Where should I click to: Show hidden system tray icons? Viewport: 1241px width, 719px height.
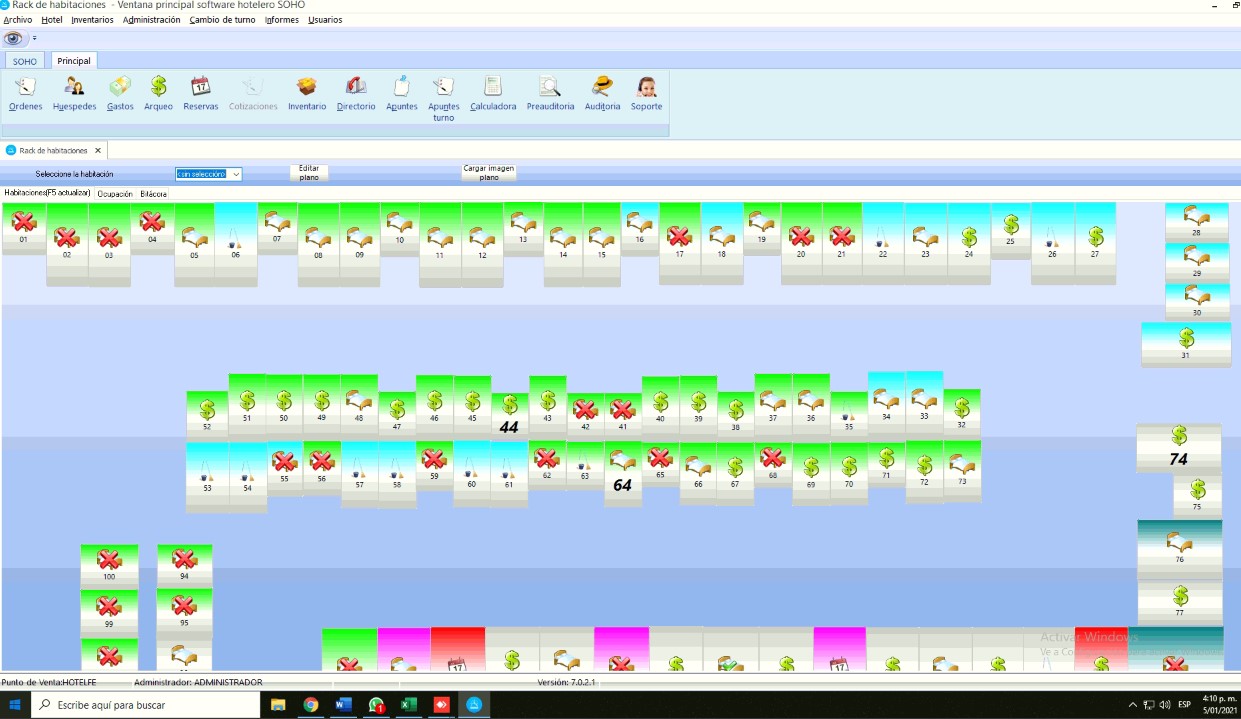coord(1132,705)
